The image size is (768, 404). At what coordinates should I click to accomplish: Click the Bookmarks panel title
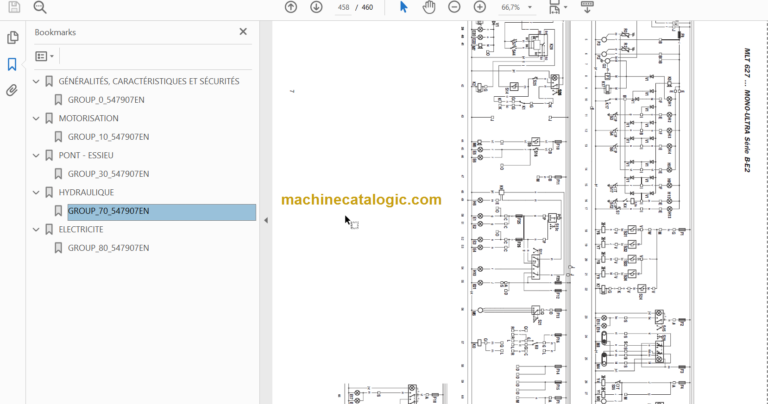55,32
